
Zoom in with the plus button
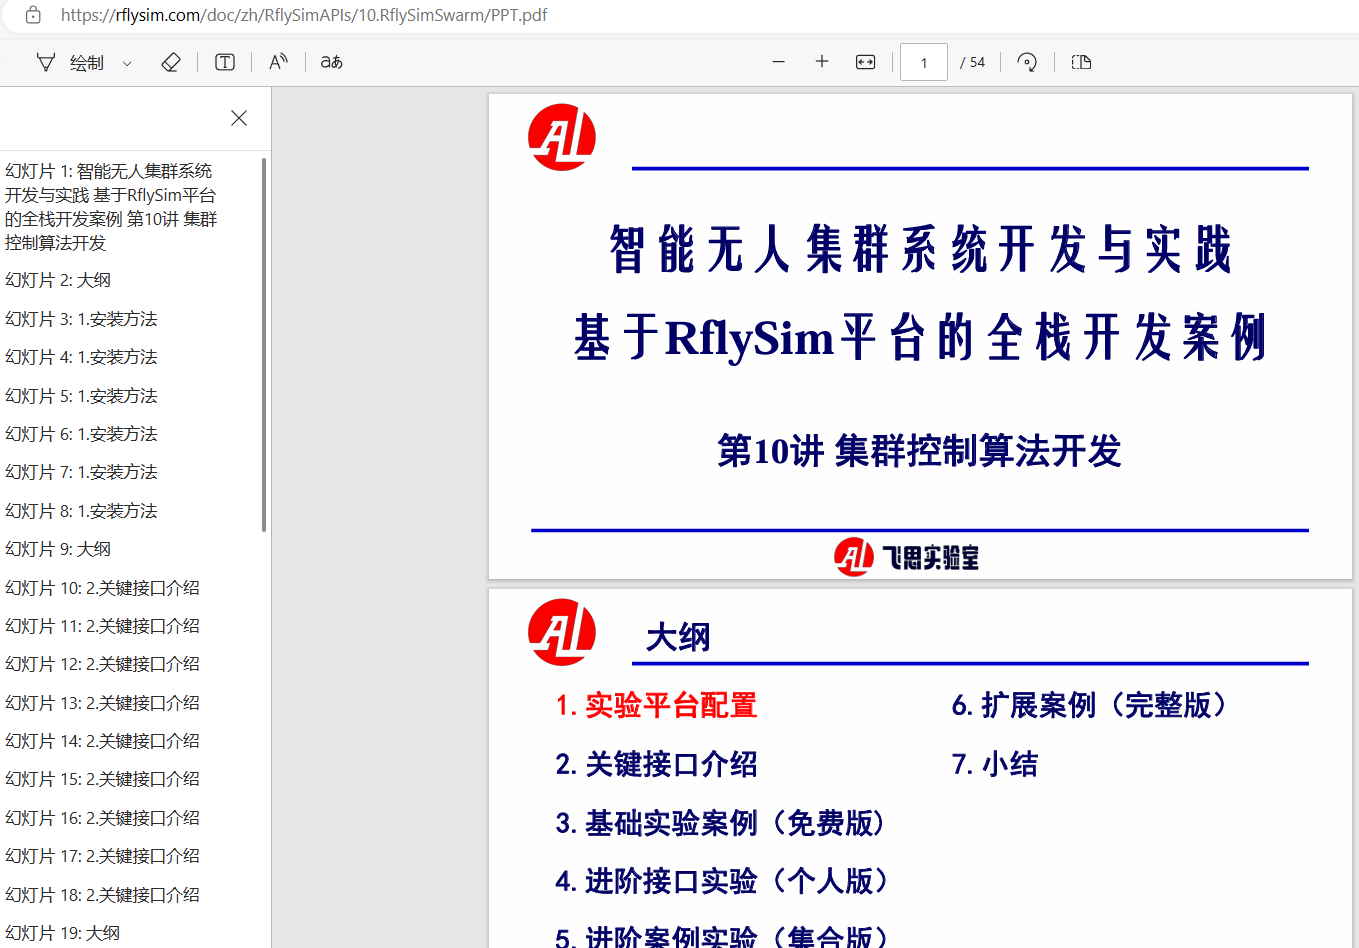point(822,62)
